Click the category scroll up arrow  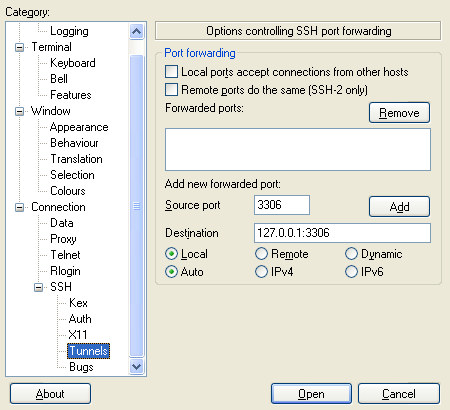pos(136,32)
